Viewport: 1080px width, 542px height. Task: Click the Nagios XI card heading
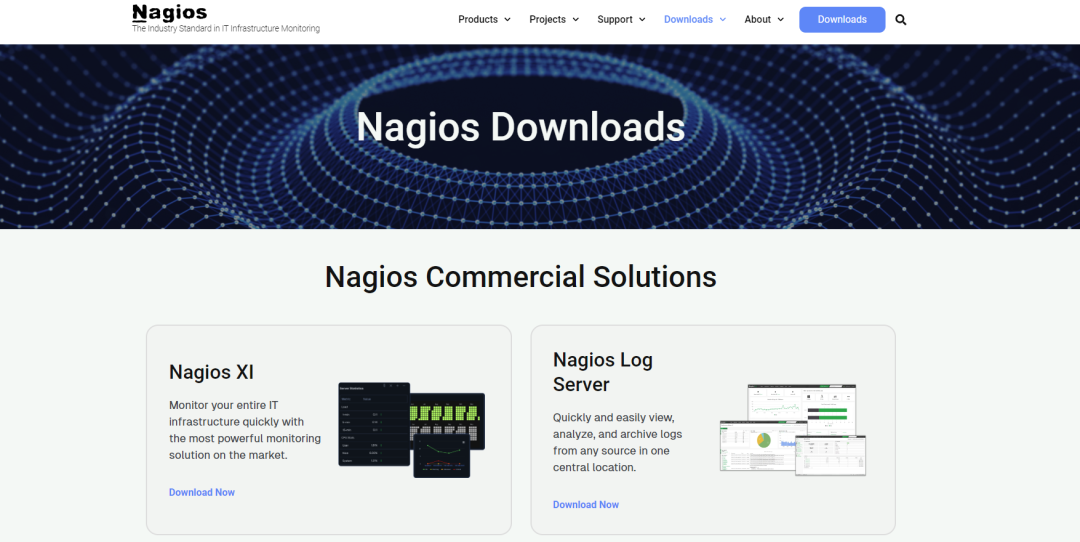pyautogui.click(x=211, y=373)
